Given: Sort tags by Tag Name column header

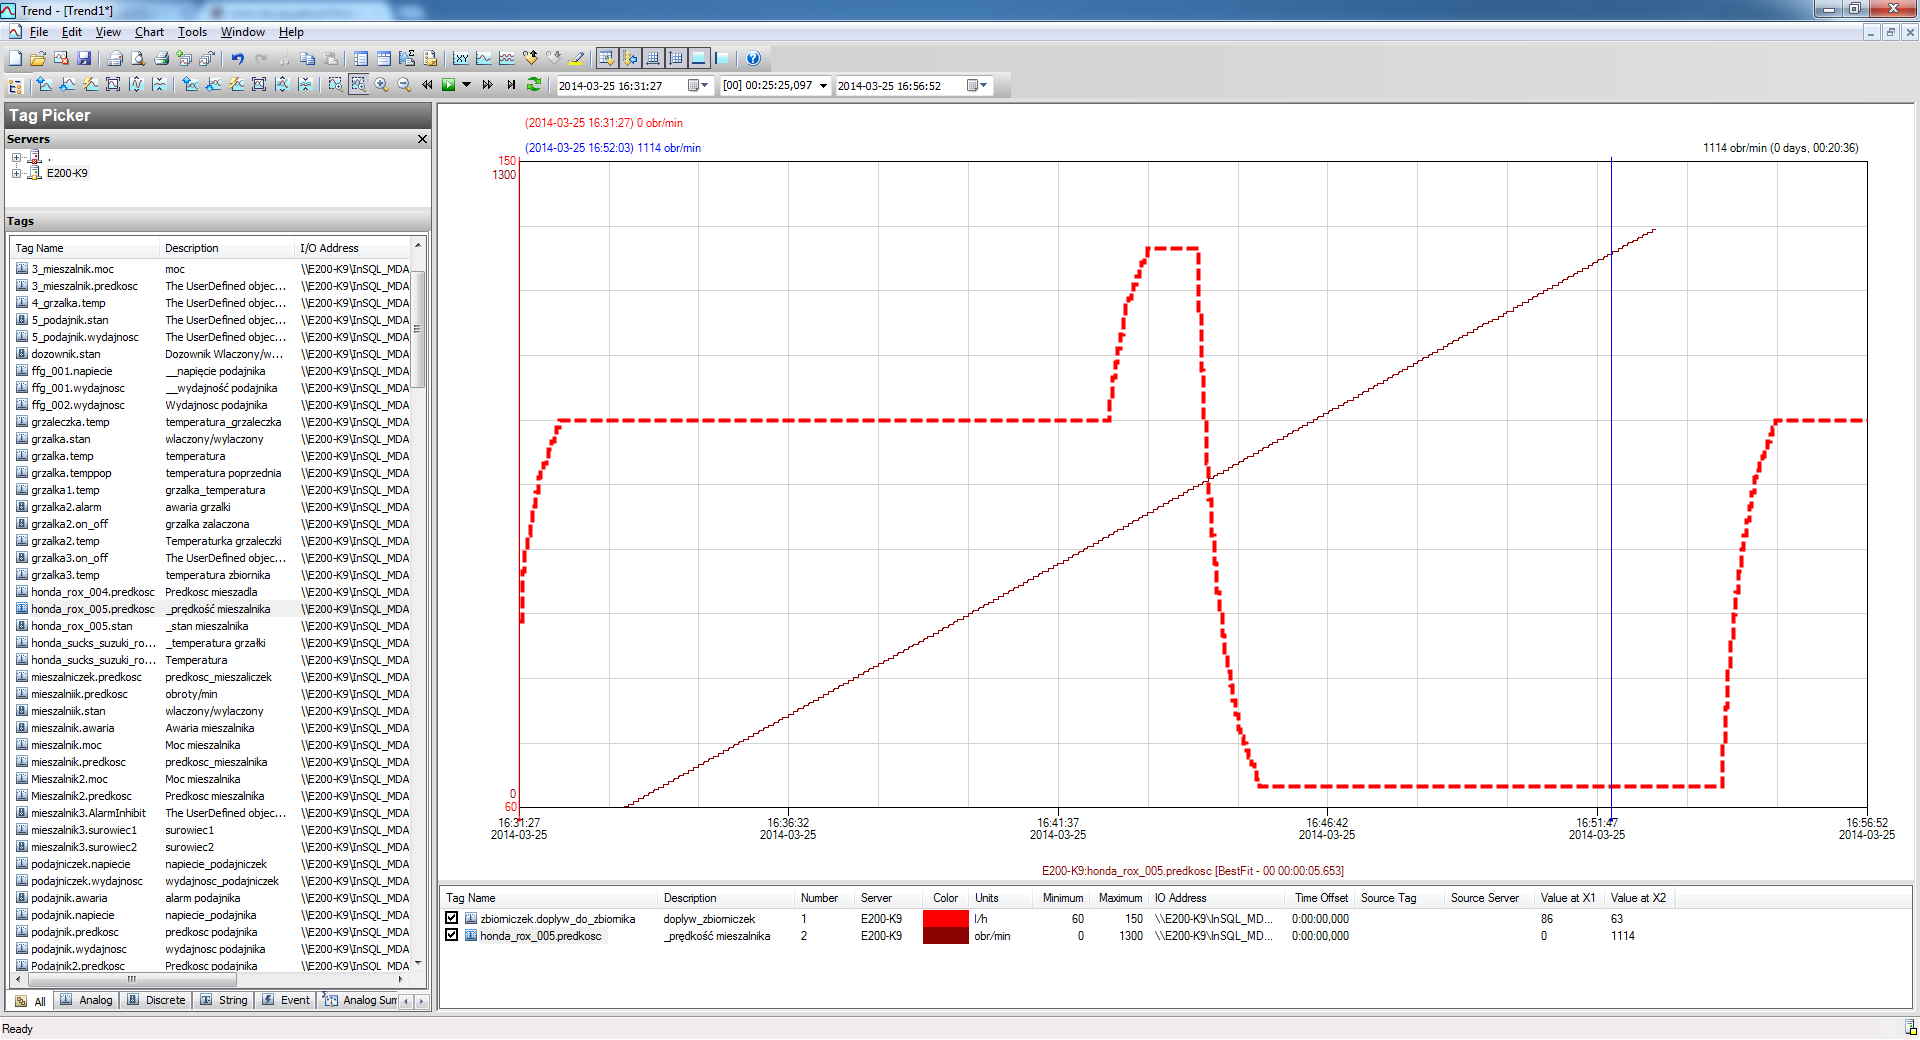Looking at the screenshot, I should click(x=85, y=248).
